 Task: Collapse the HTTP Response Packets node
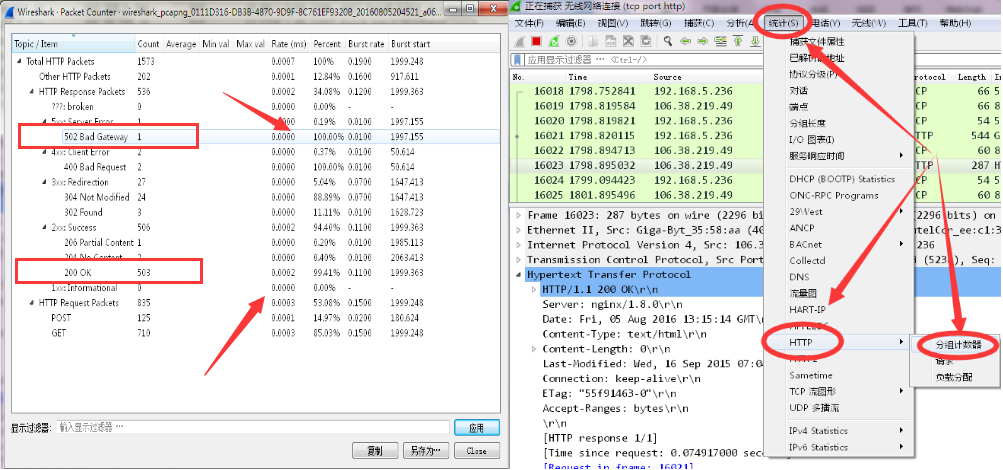(x=32, y=92)
